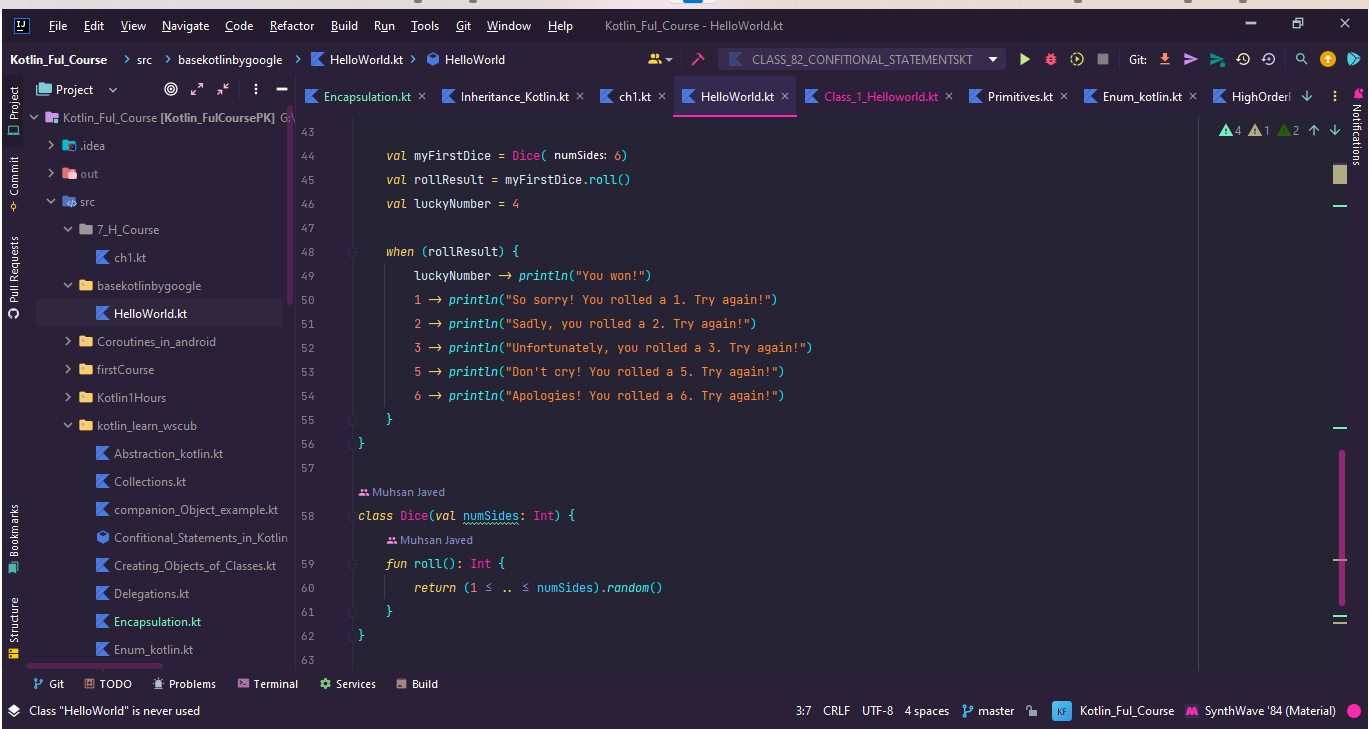This screenshot has height=729, width=1369.
Task: Click the Git pull (update project) icon
Action: (x=1165, y=59)
